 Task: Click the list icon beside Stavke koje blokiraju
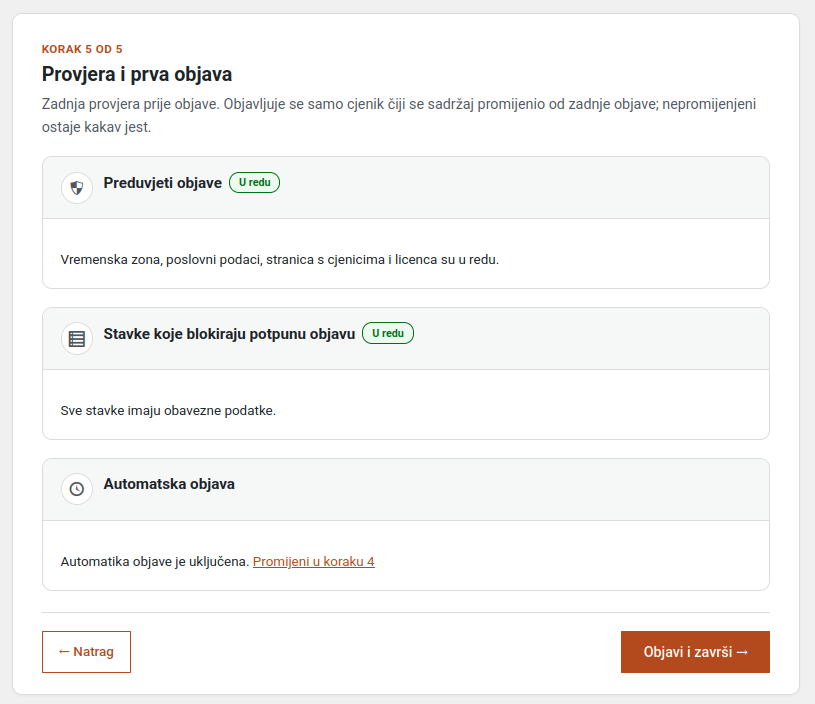(77, 338)
